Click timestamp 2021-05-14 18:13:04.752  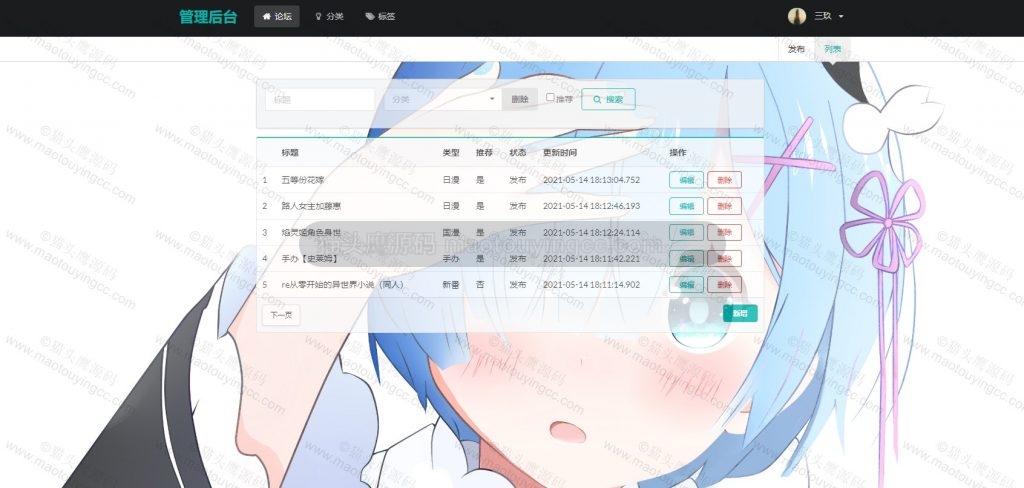(592, 180)
